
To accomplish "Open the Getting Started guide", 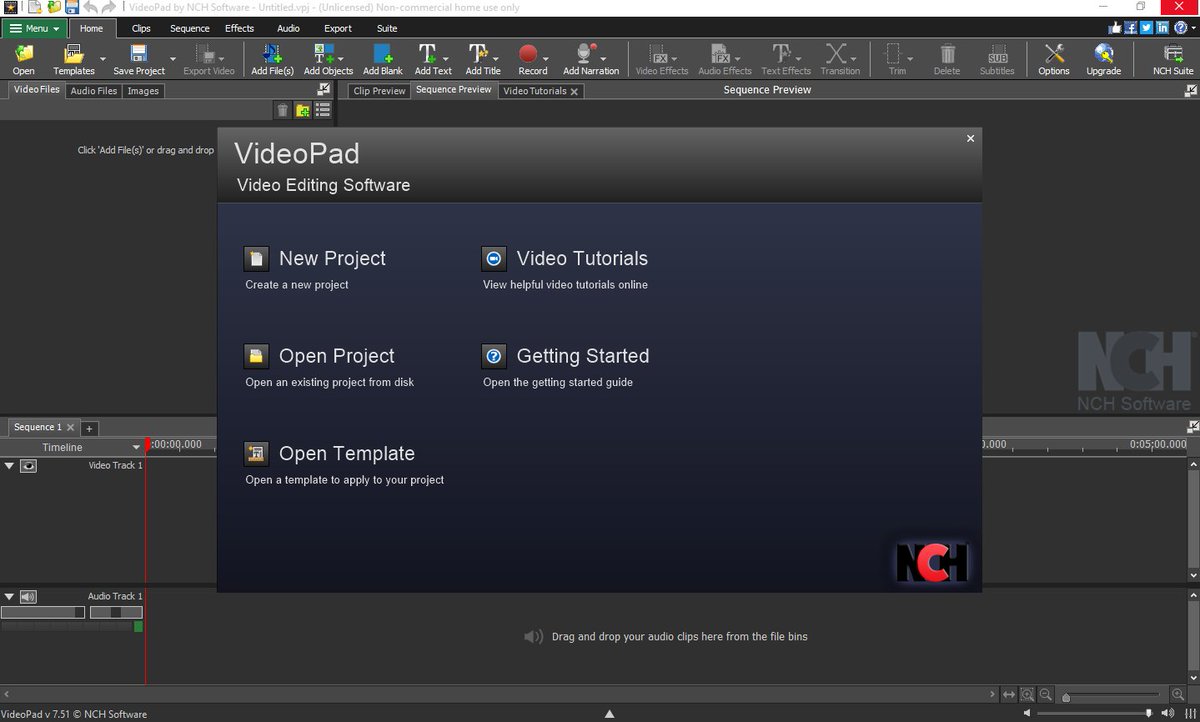I will [x=566, y=356].
